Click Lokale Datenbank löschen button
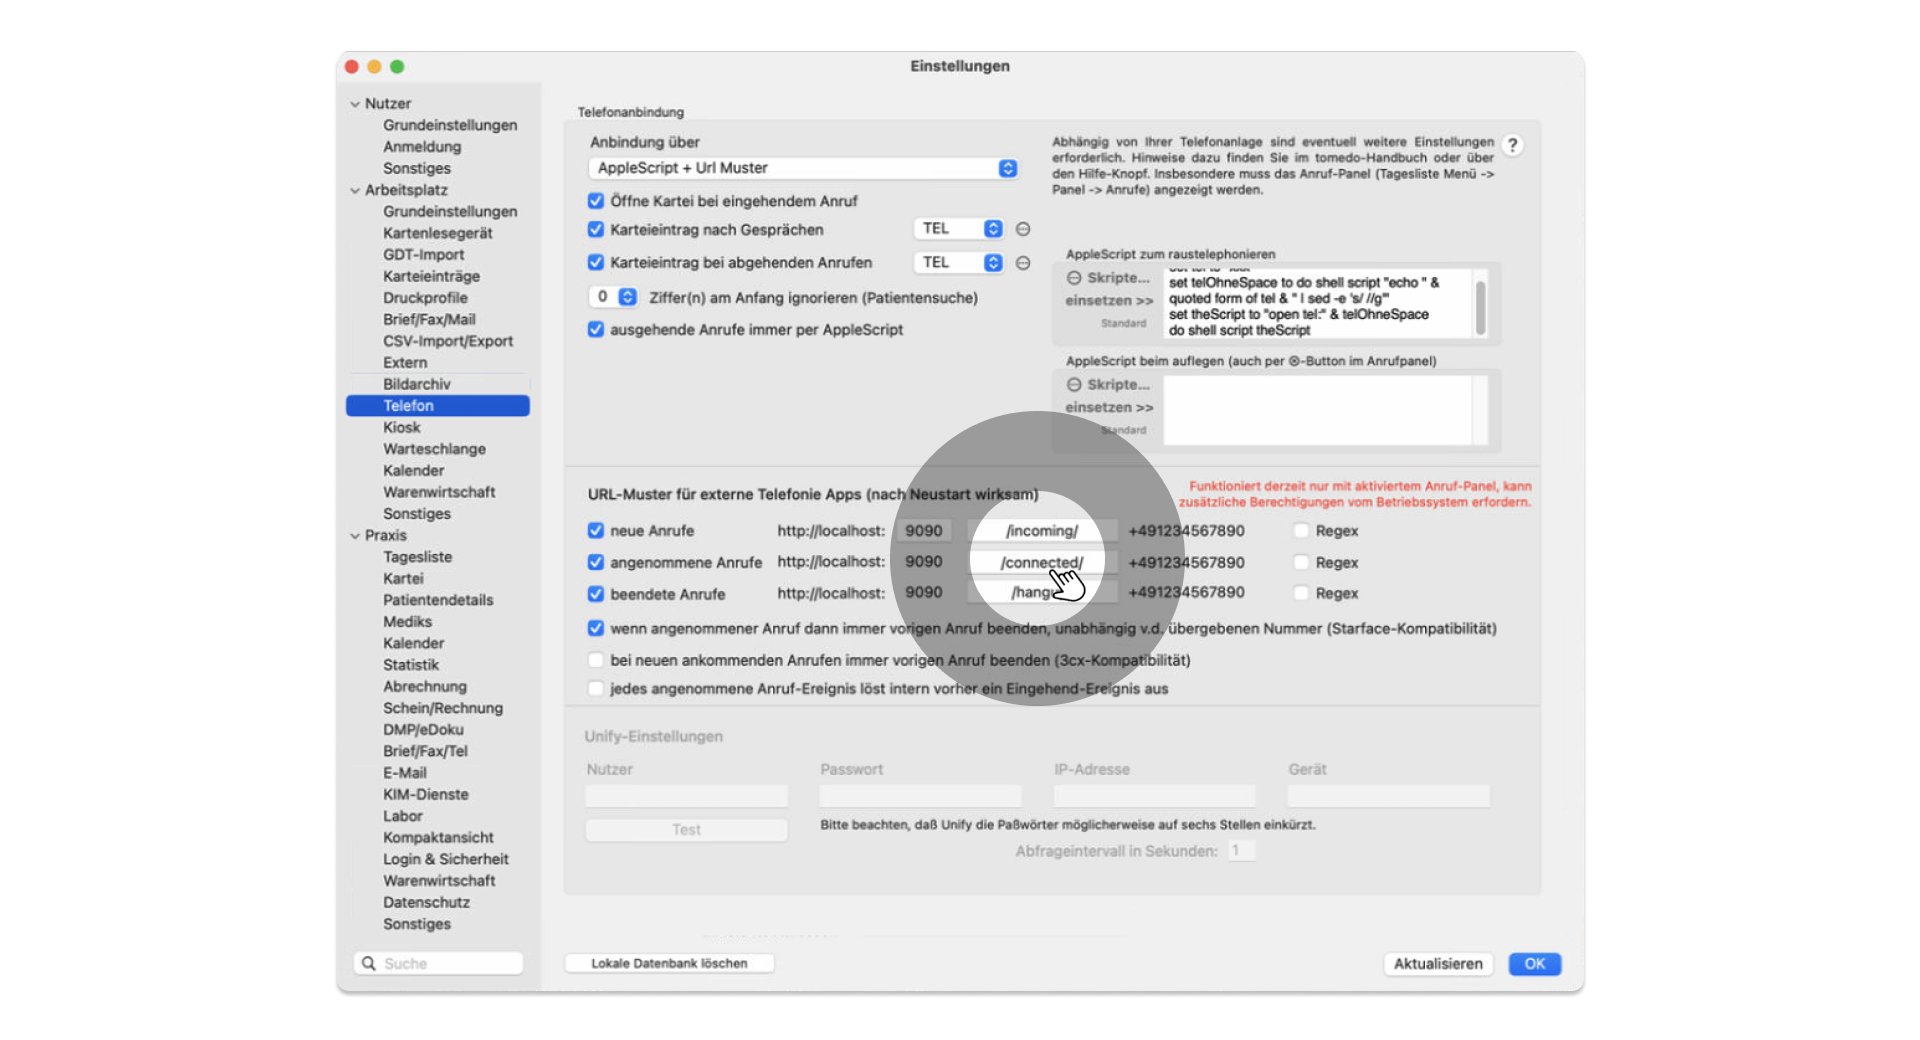Screen dimensions: 1920x1040 pyautogui.click(x=669, y=963)
